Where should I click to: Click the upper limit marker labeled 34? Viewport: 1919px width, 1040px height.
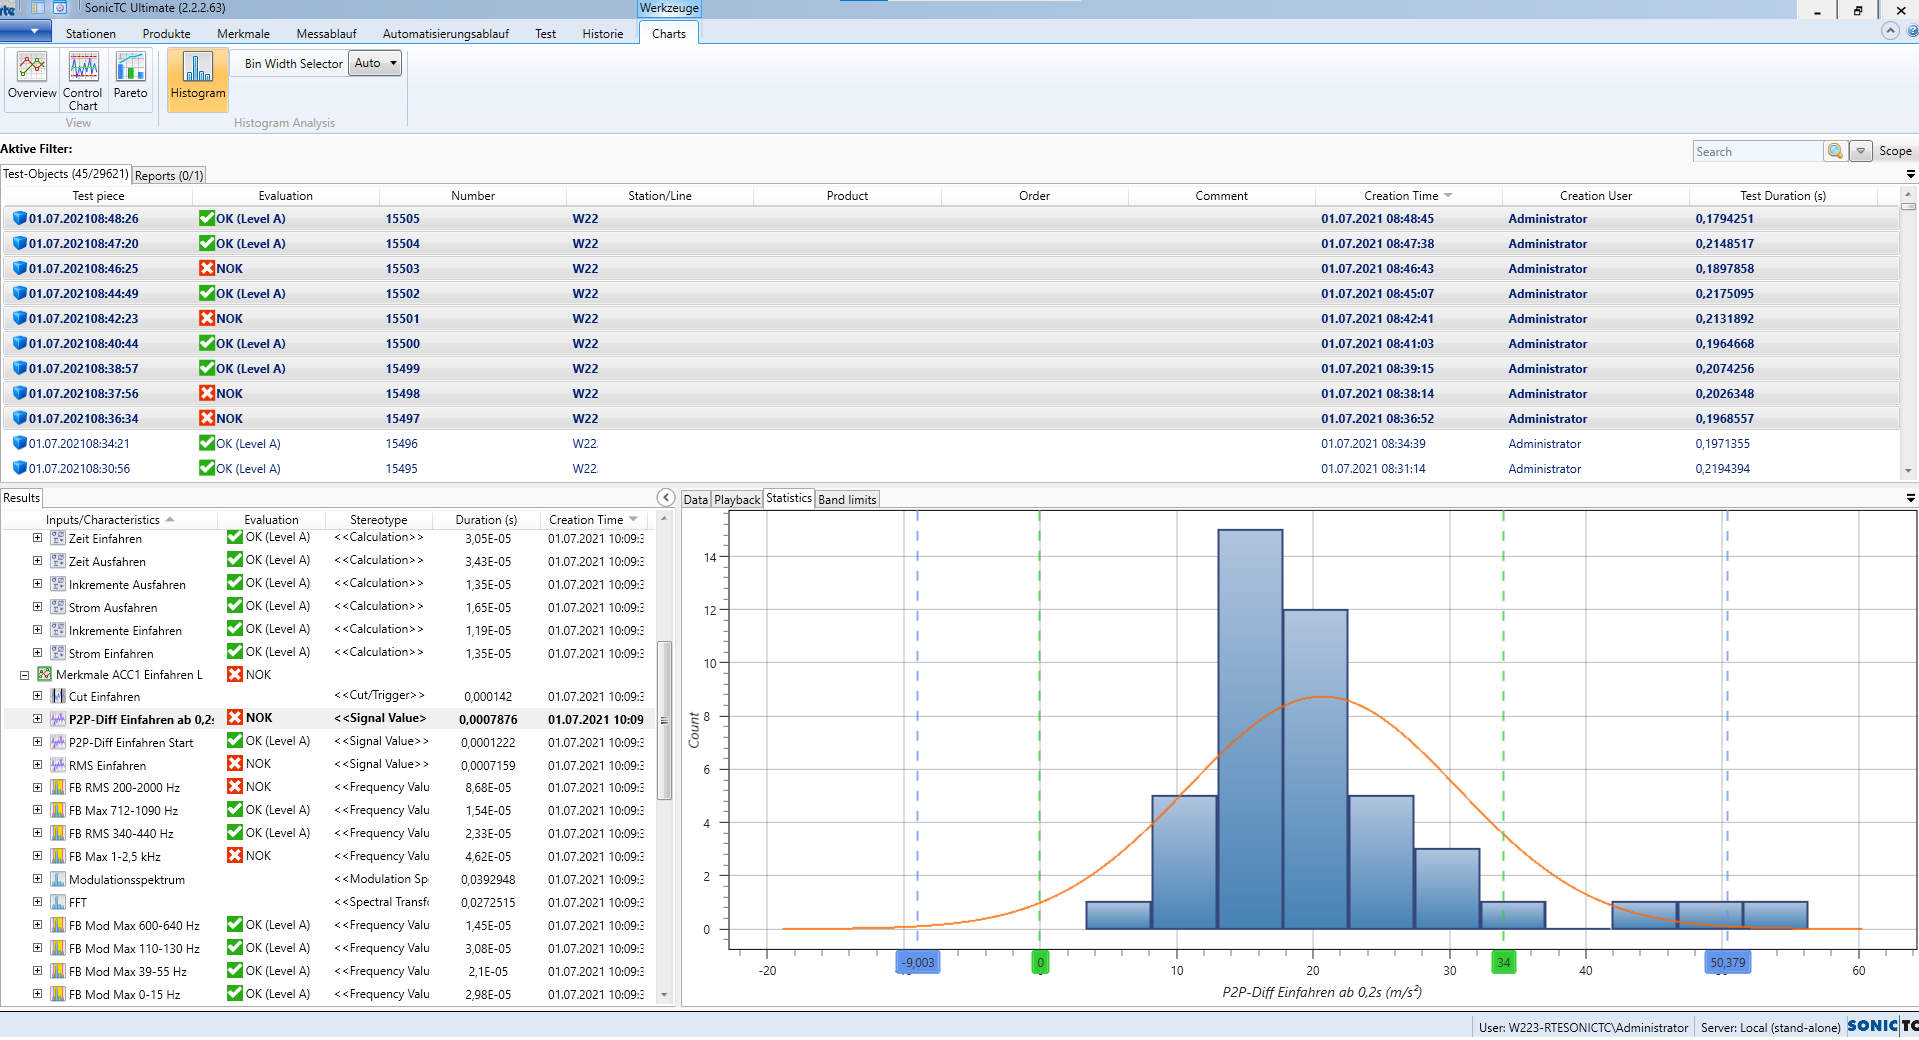coord(1503,962)
